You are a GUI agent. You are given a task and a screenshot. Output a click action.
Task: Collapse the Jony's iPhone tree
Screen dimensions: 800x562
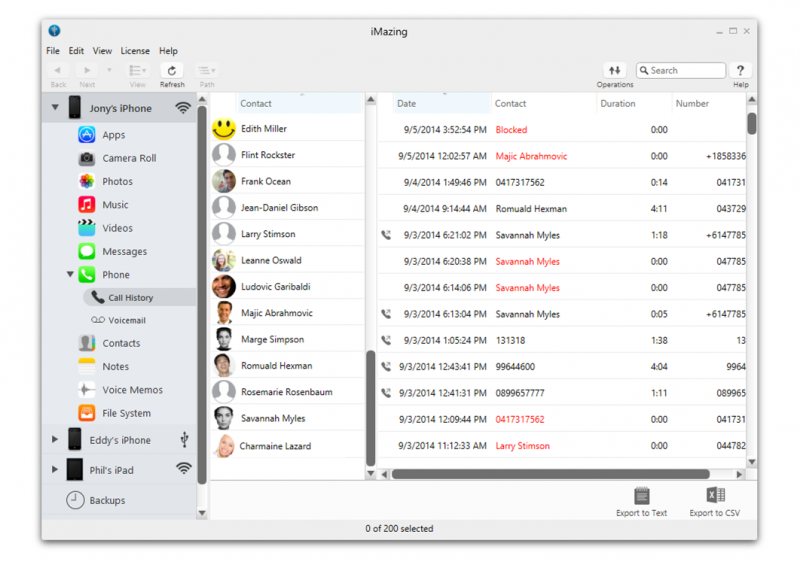click(x=55, y=108)
